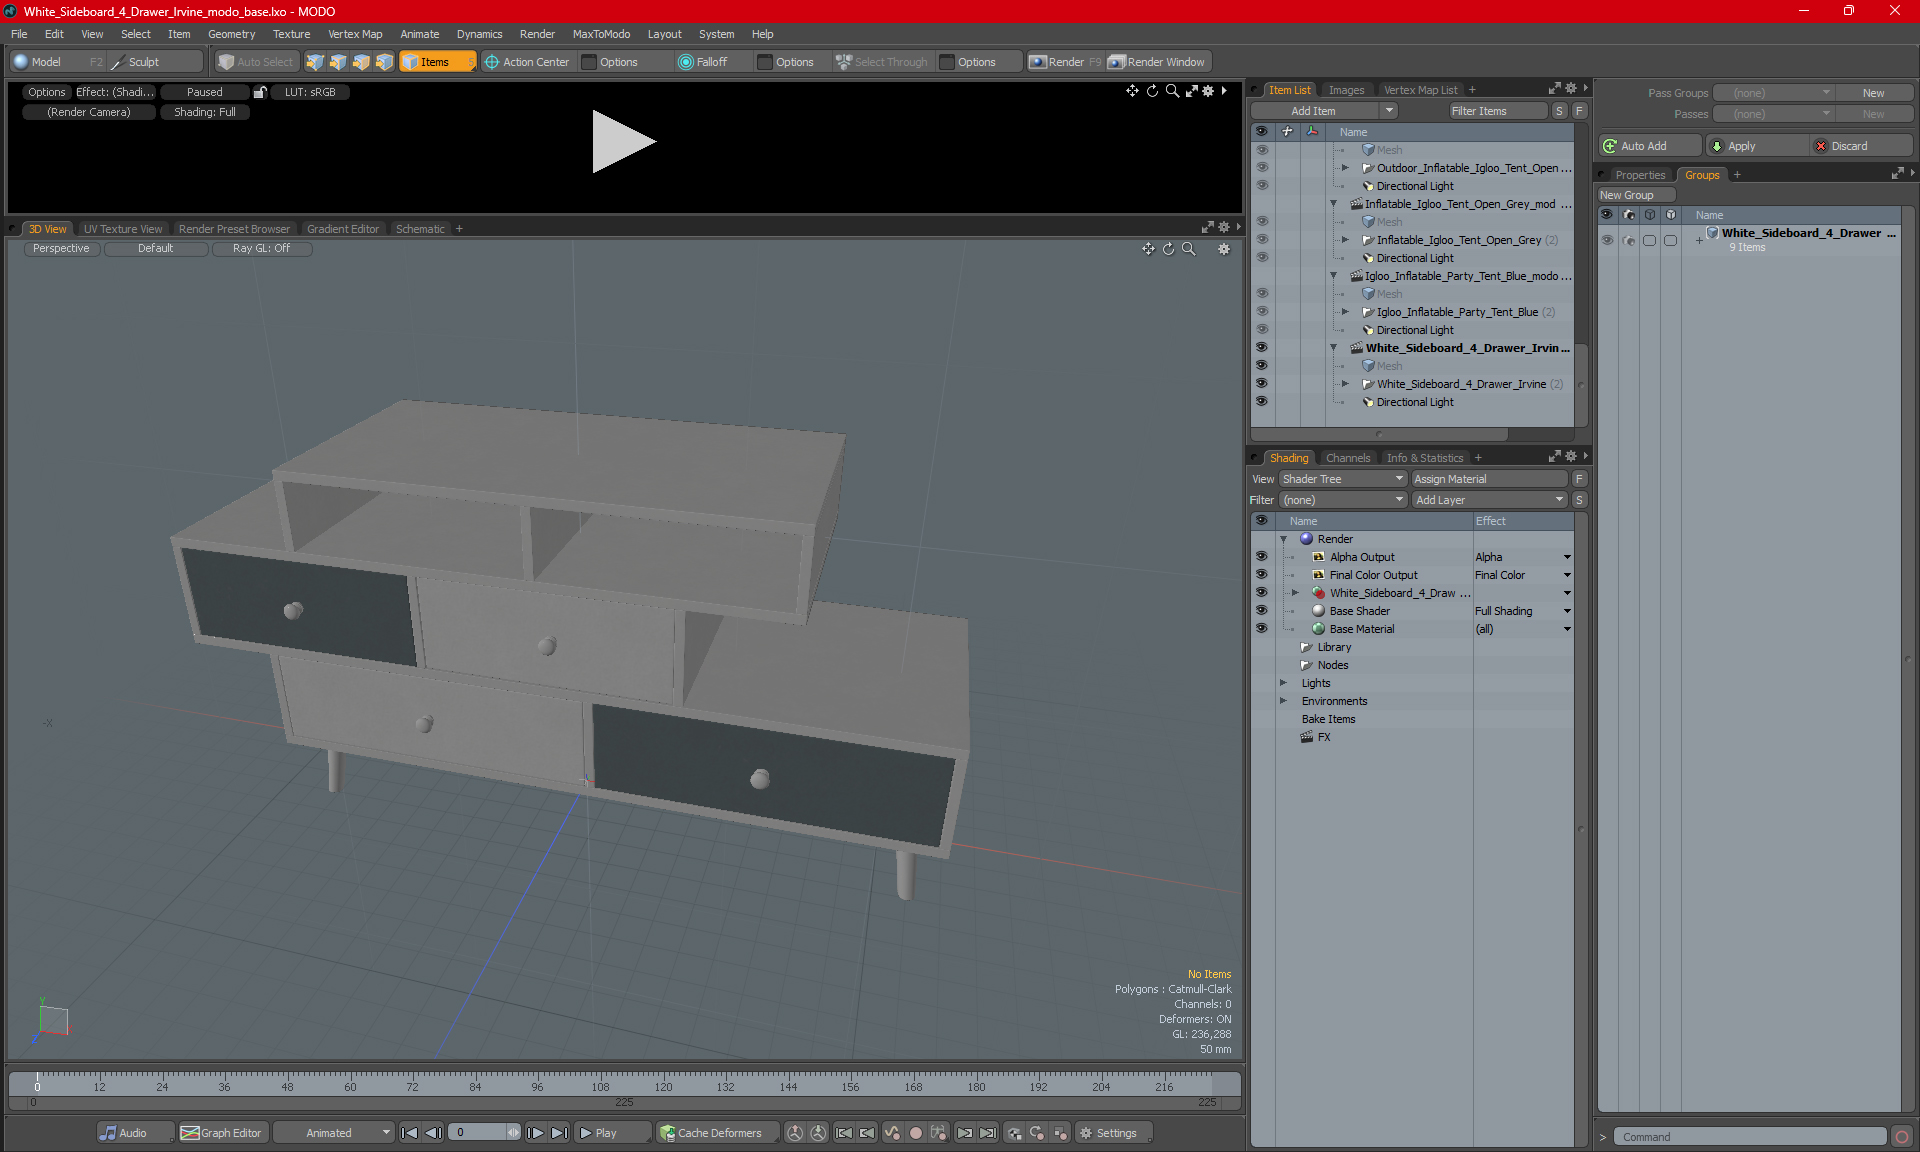Select vertices selection mode icon
This screenshot has width=1920, height=1152.
(315, 62)
